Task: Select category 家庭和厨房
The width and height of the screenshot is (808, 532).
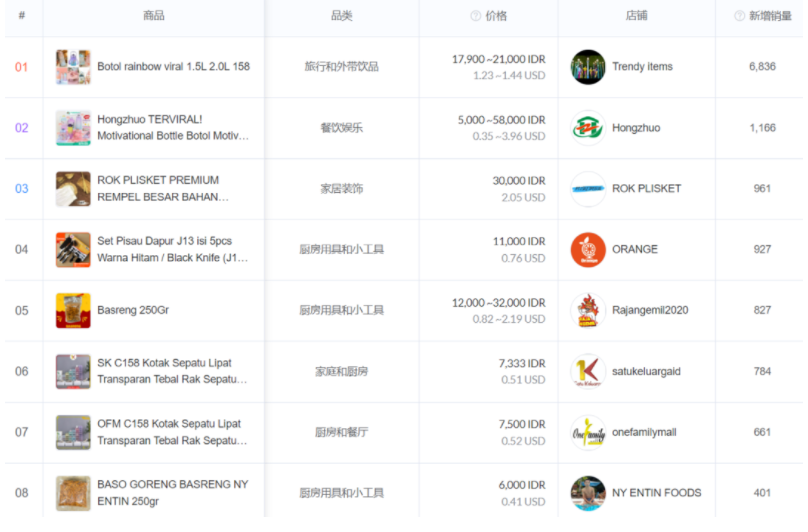Action: click(x=341, y=371)
